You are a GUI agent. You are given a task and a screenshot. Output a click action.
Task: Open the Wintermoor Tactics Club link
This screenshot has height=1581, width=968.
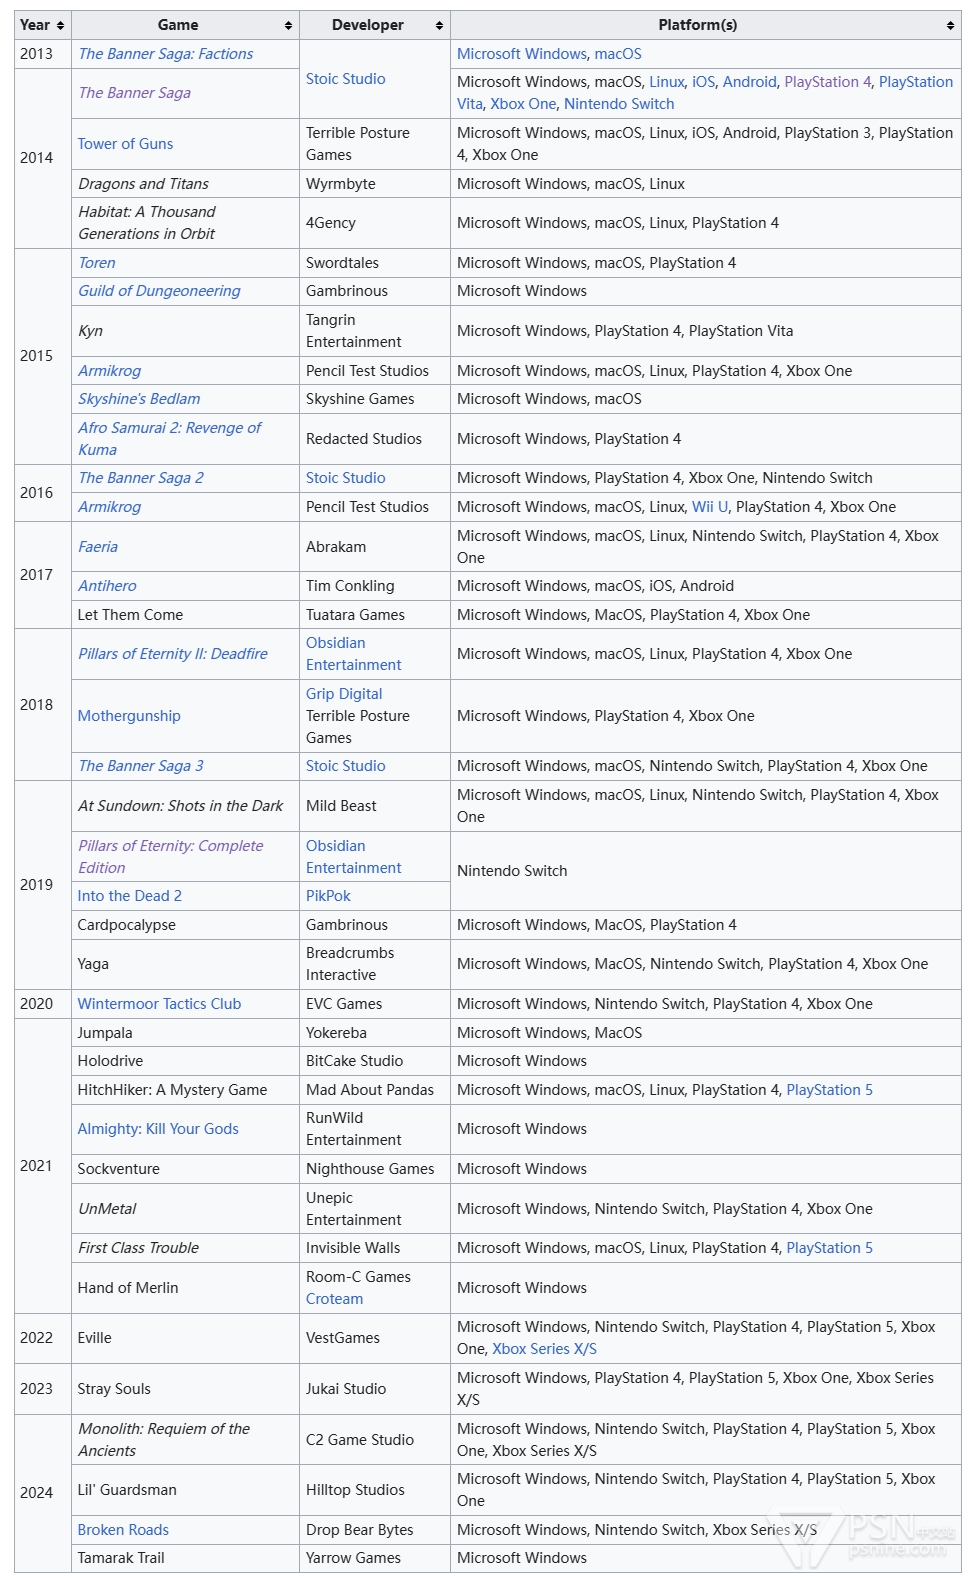pos(160,1004)
